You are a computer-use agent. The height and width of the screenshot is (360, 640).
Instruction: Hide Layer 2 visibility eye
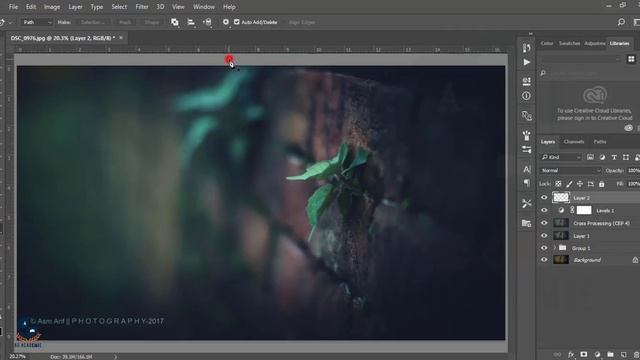click(x=544, y=198)
